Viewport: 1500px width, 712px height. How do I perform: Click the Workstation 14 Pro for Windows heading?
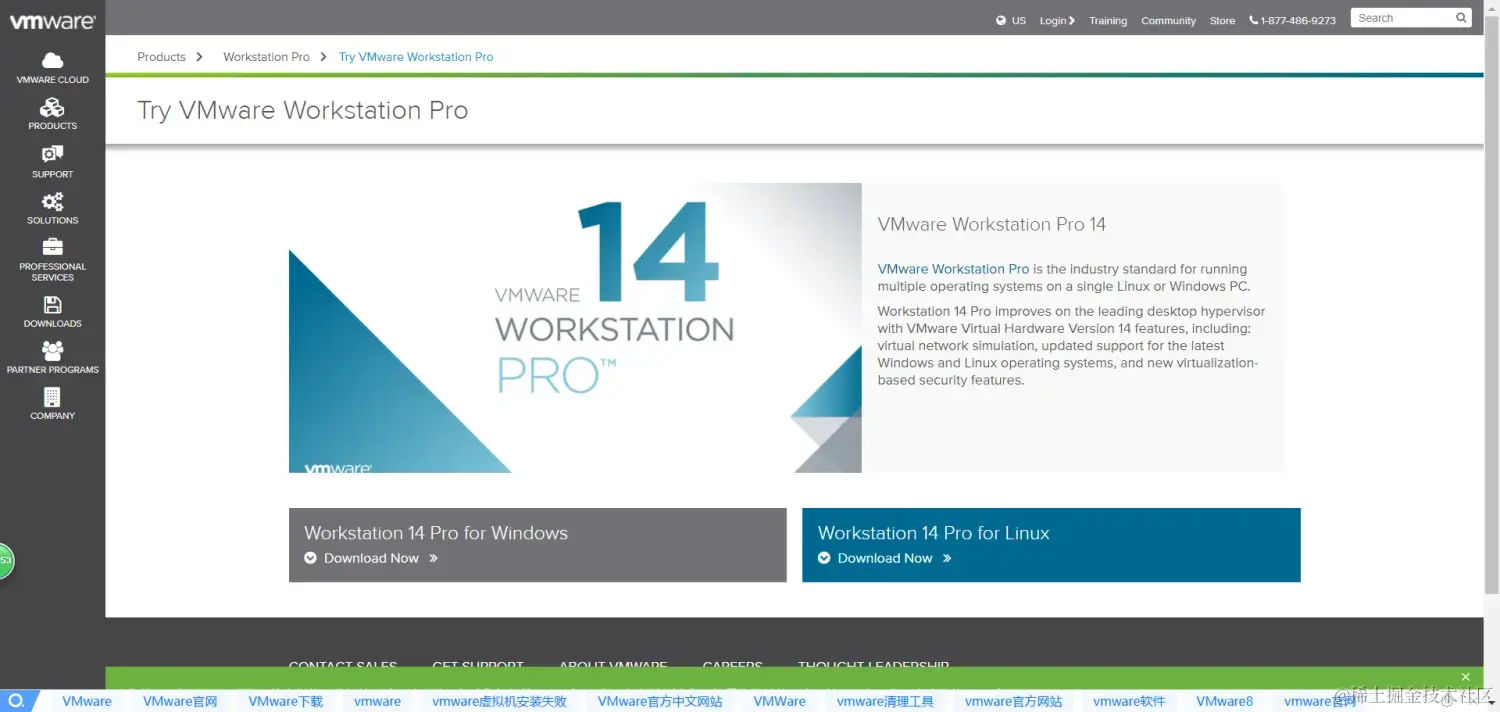click(x=436, y=533)
